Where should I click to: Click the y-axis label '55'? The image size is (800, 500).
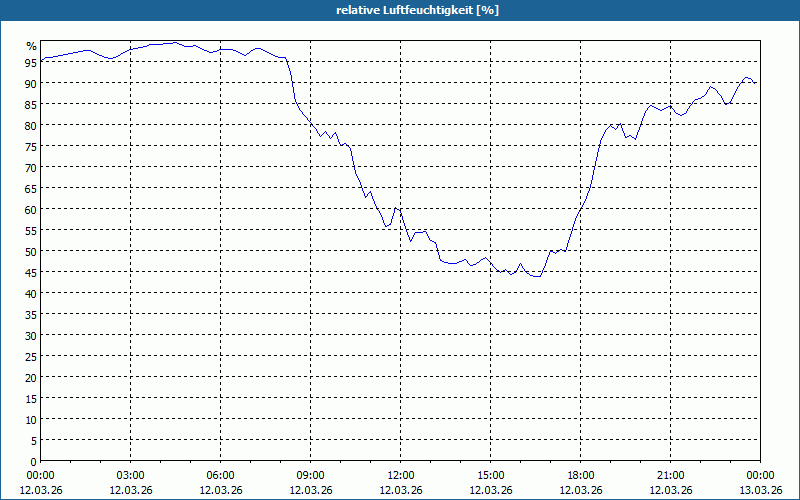point(31,230)
